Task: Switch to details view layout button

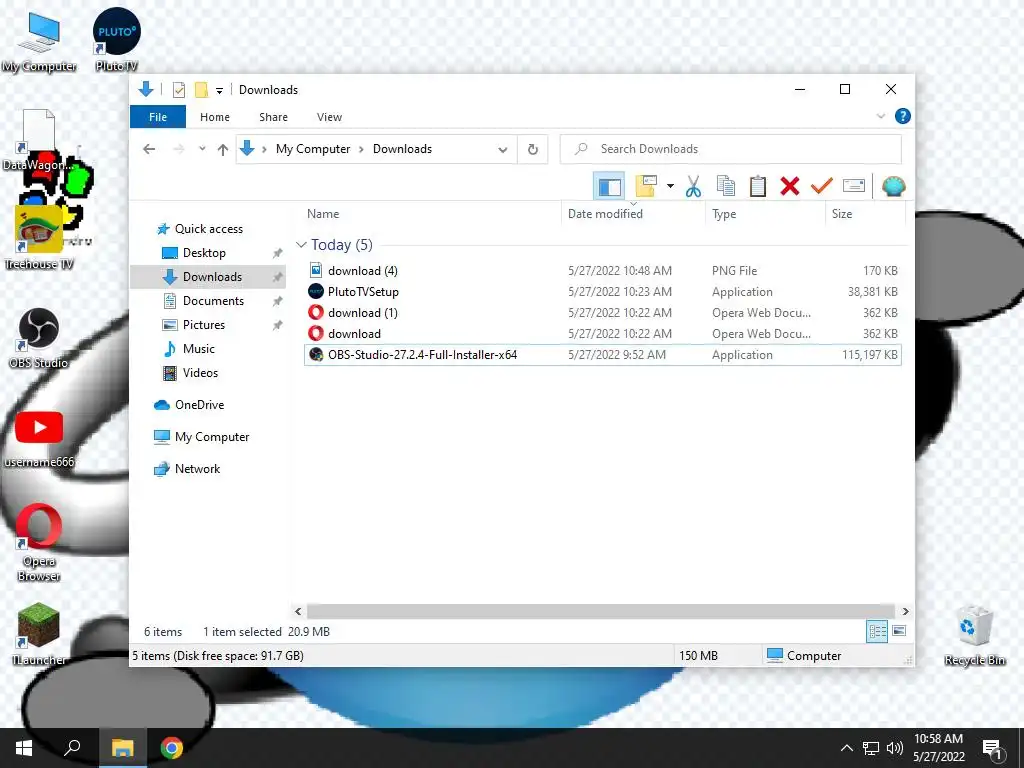Action: pyautogui.click(x=876, y=631)
